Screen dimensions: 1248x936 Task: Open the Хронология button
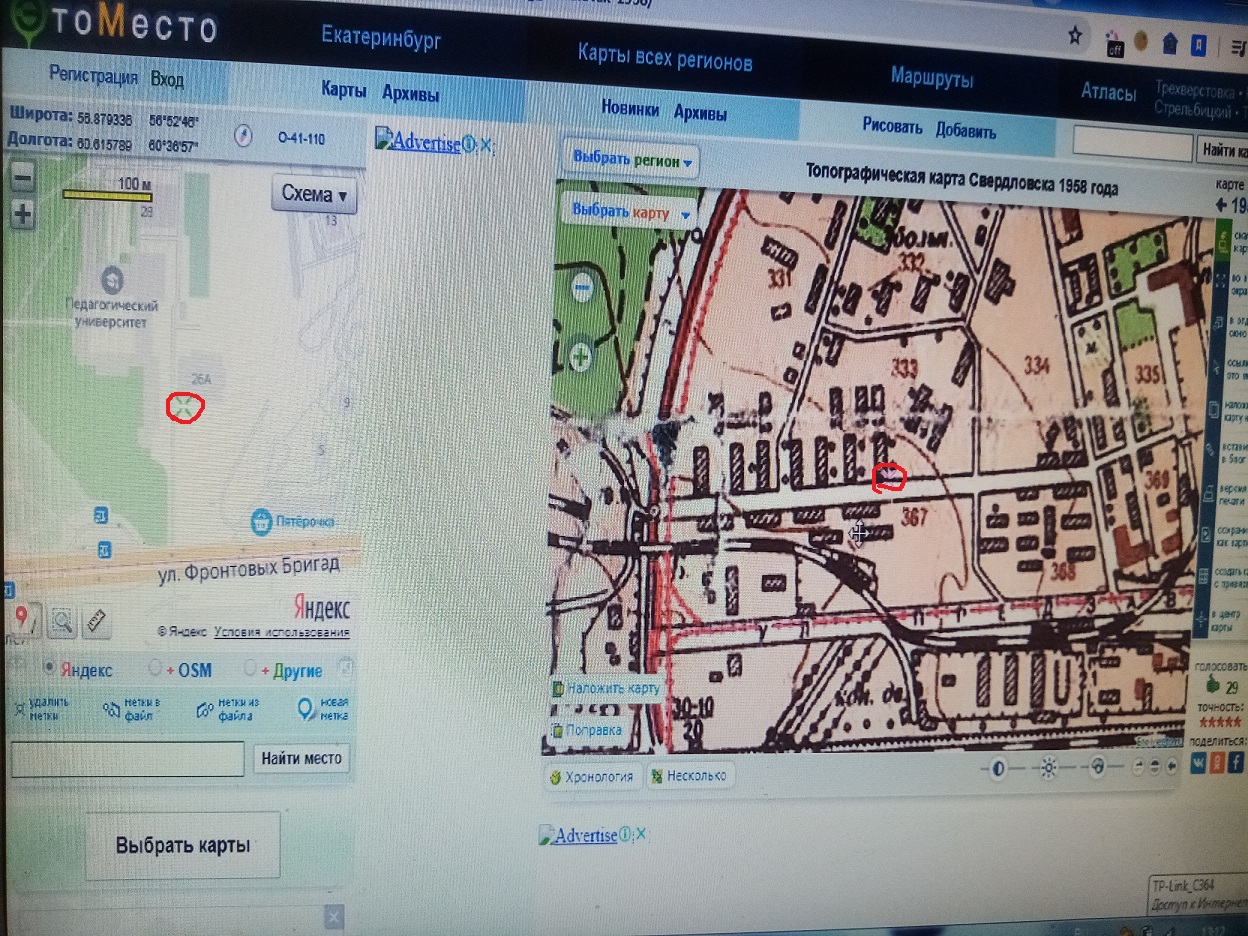(591, 776)
